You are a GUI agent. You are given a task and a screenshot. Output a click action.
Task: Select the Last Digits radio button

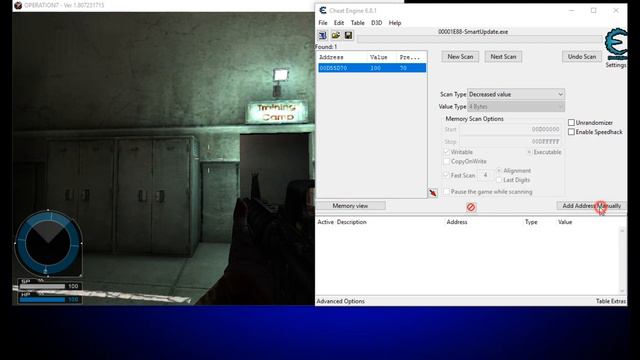[499, 180]
